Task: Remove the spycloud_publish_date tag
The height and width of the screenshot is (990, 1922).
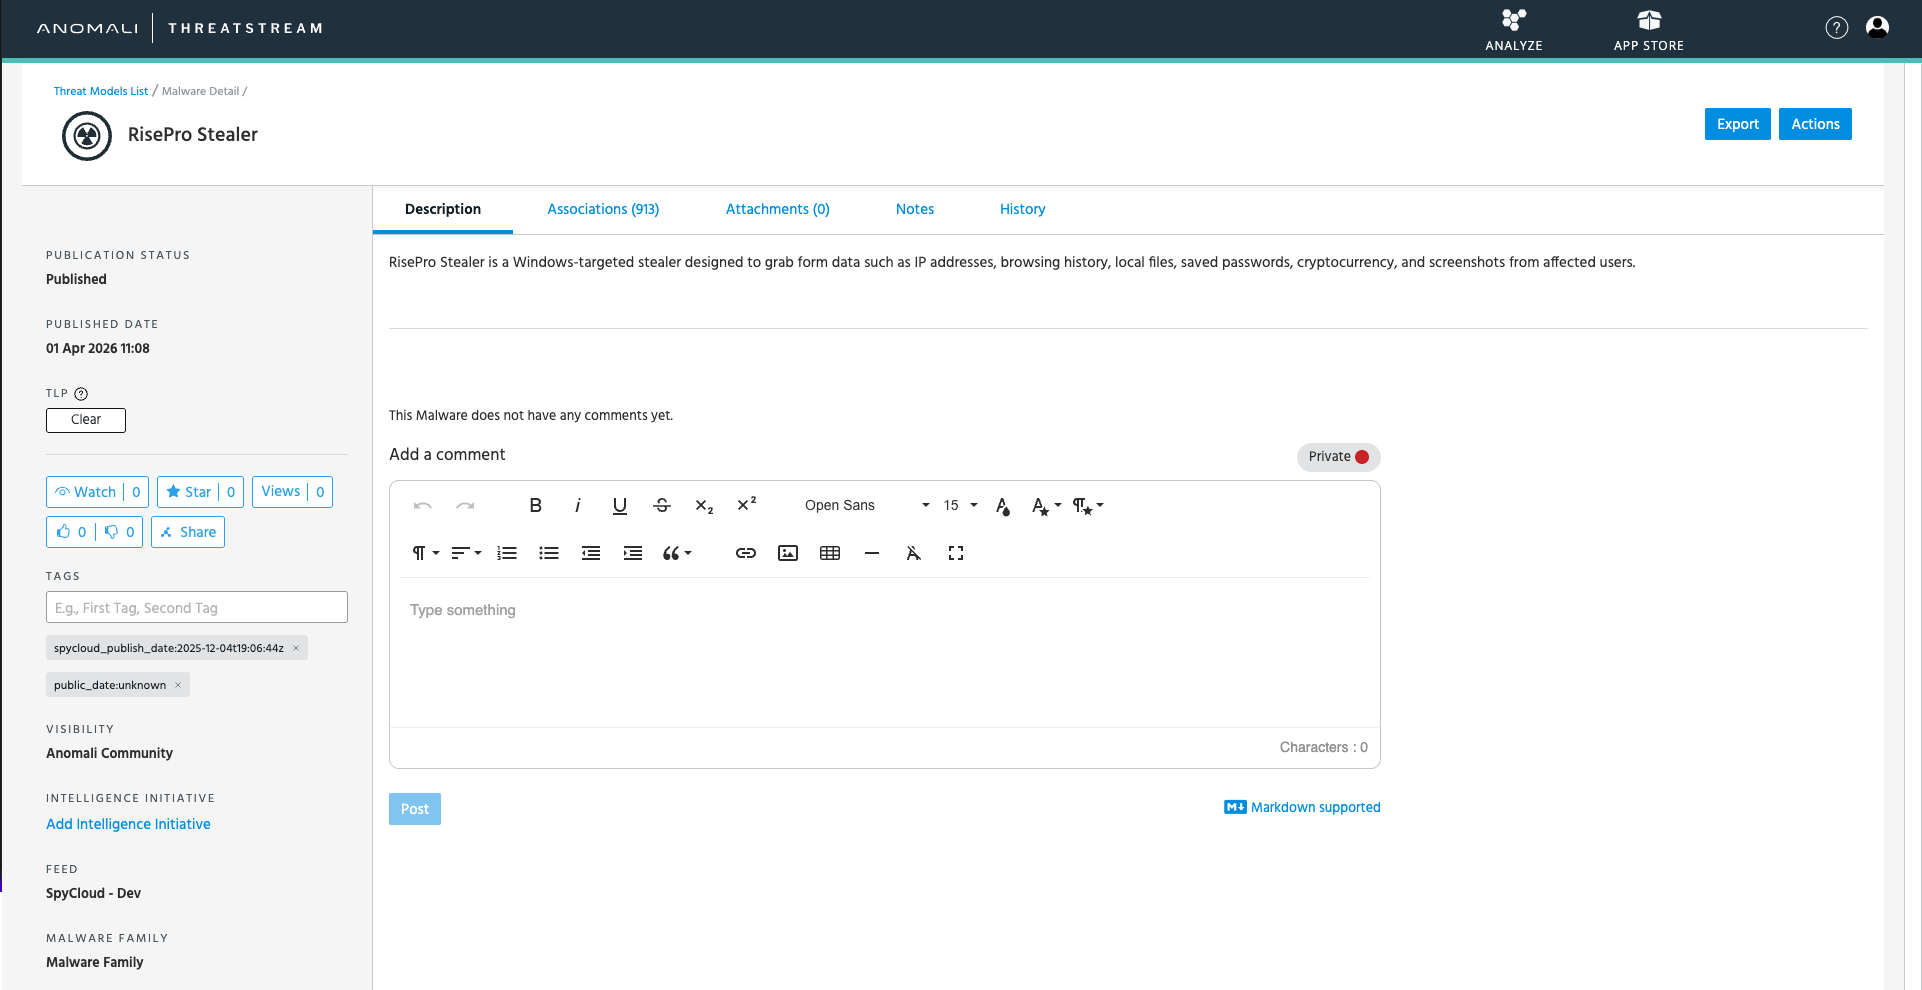Action: pos(296,648)
